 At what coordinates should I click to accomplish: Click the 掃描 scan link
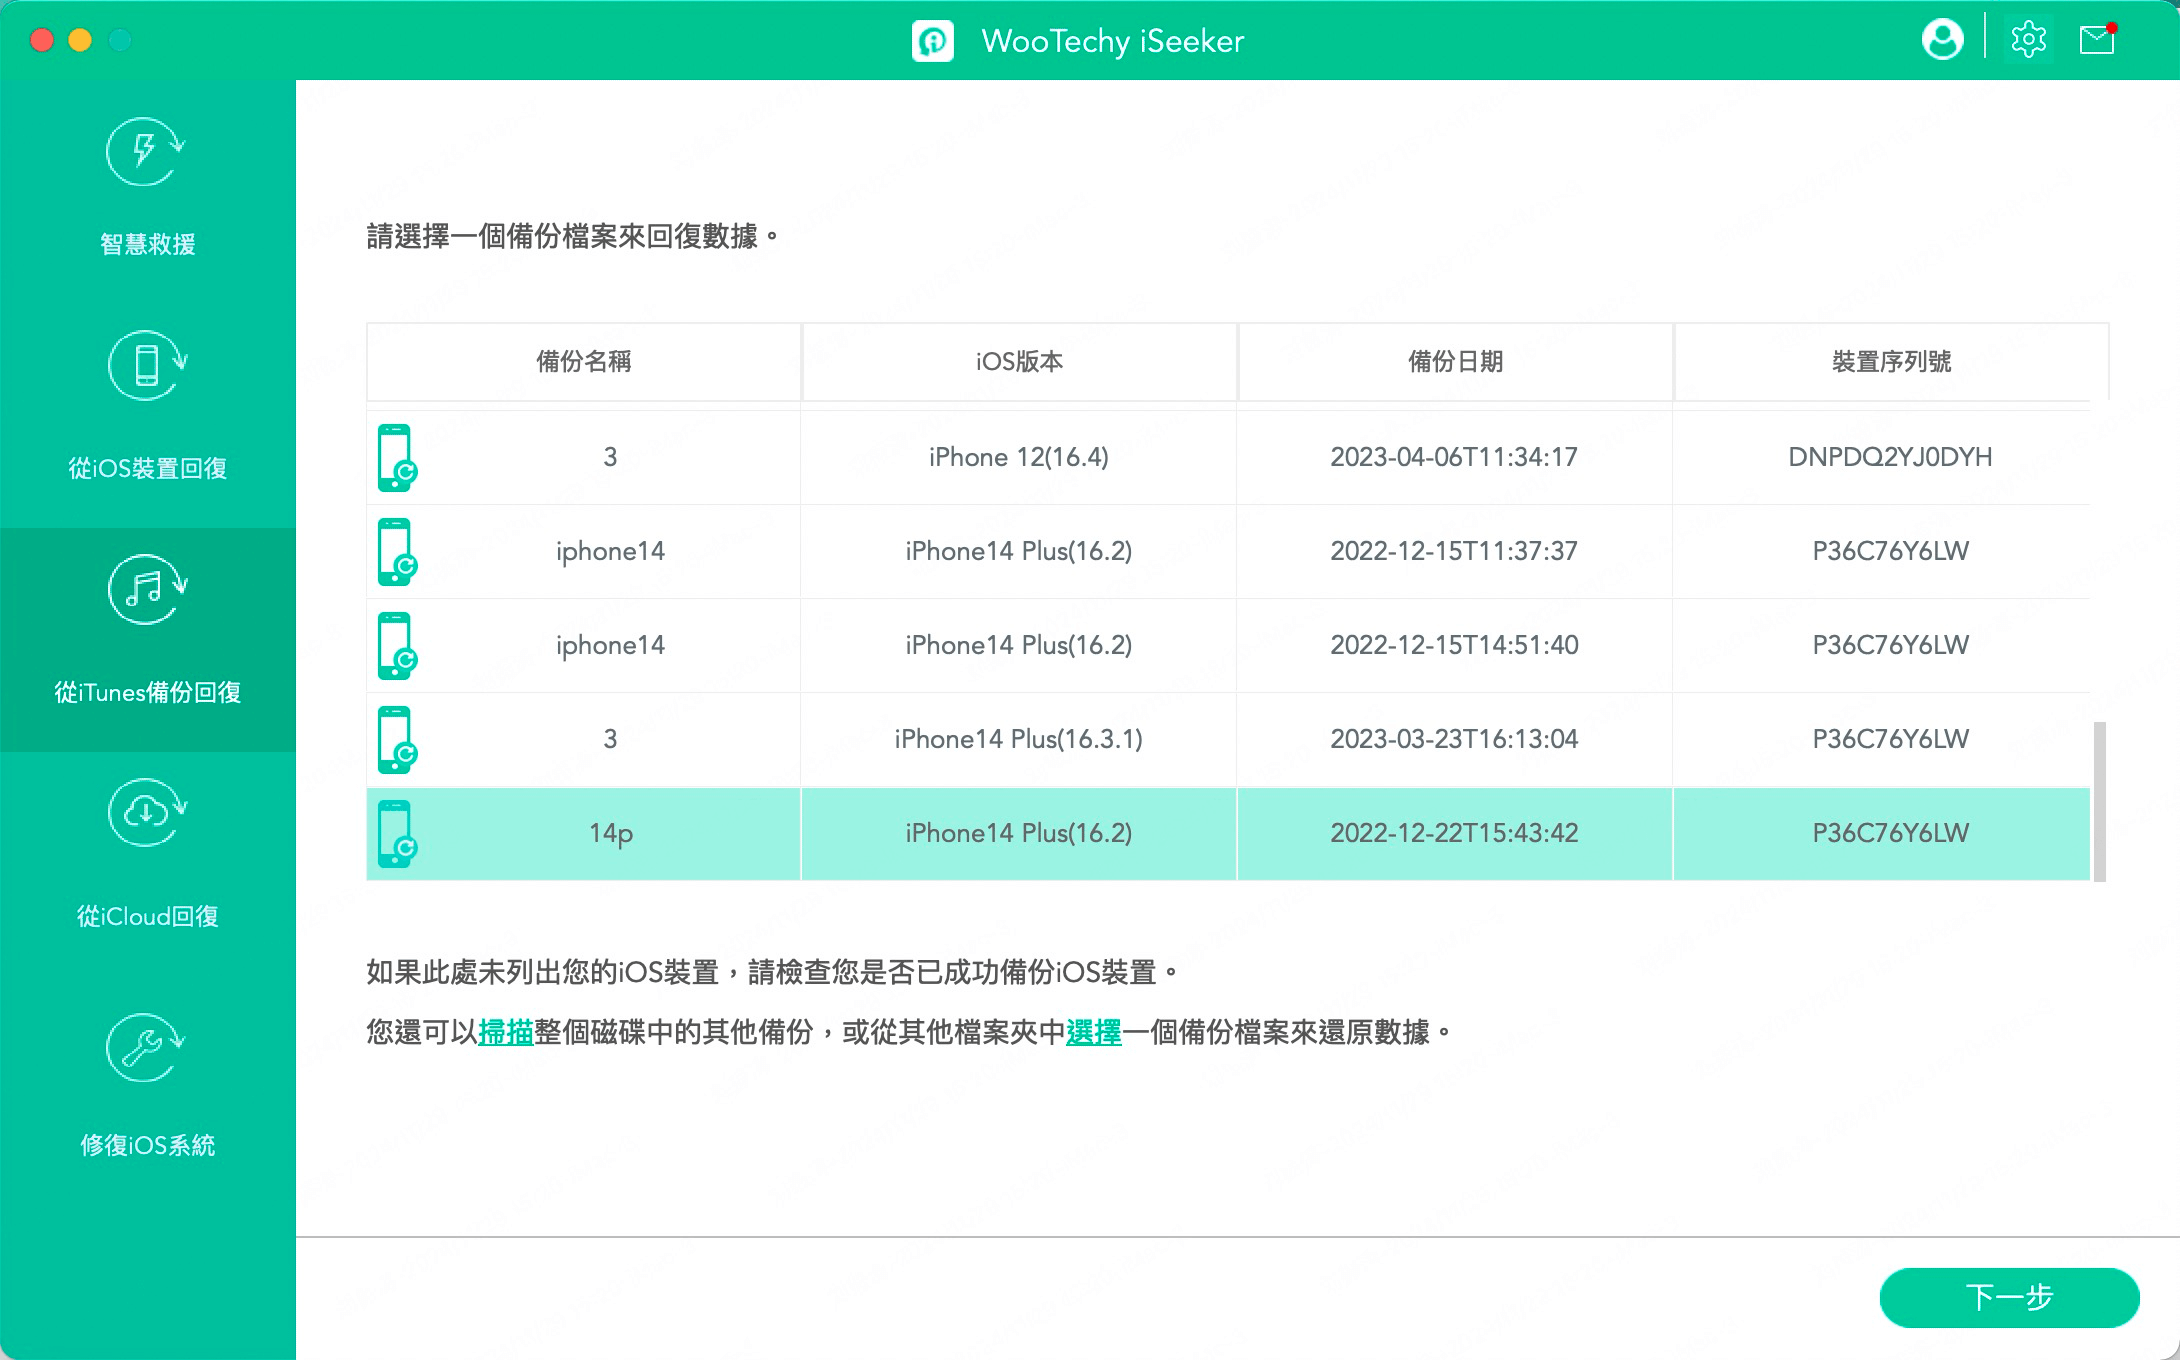(x=506, y=1032)
